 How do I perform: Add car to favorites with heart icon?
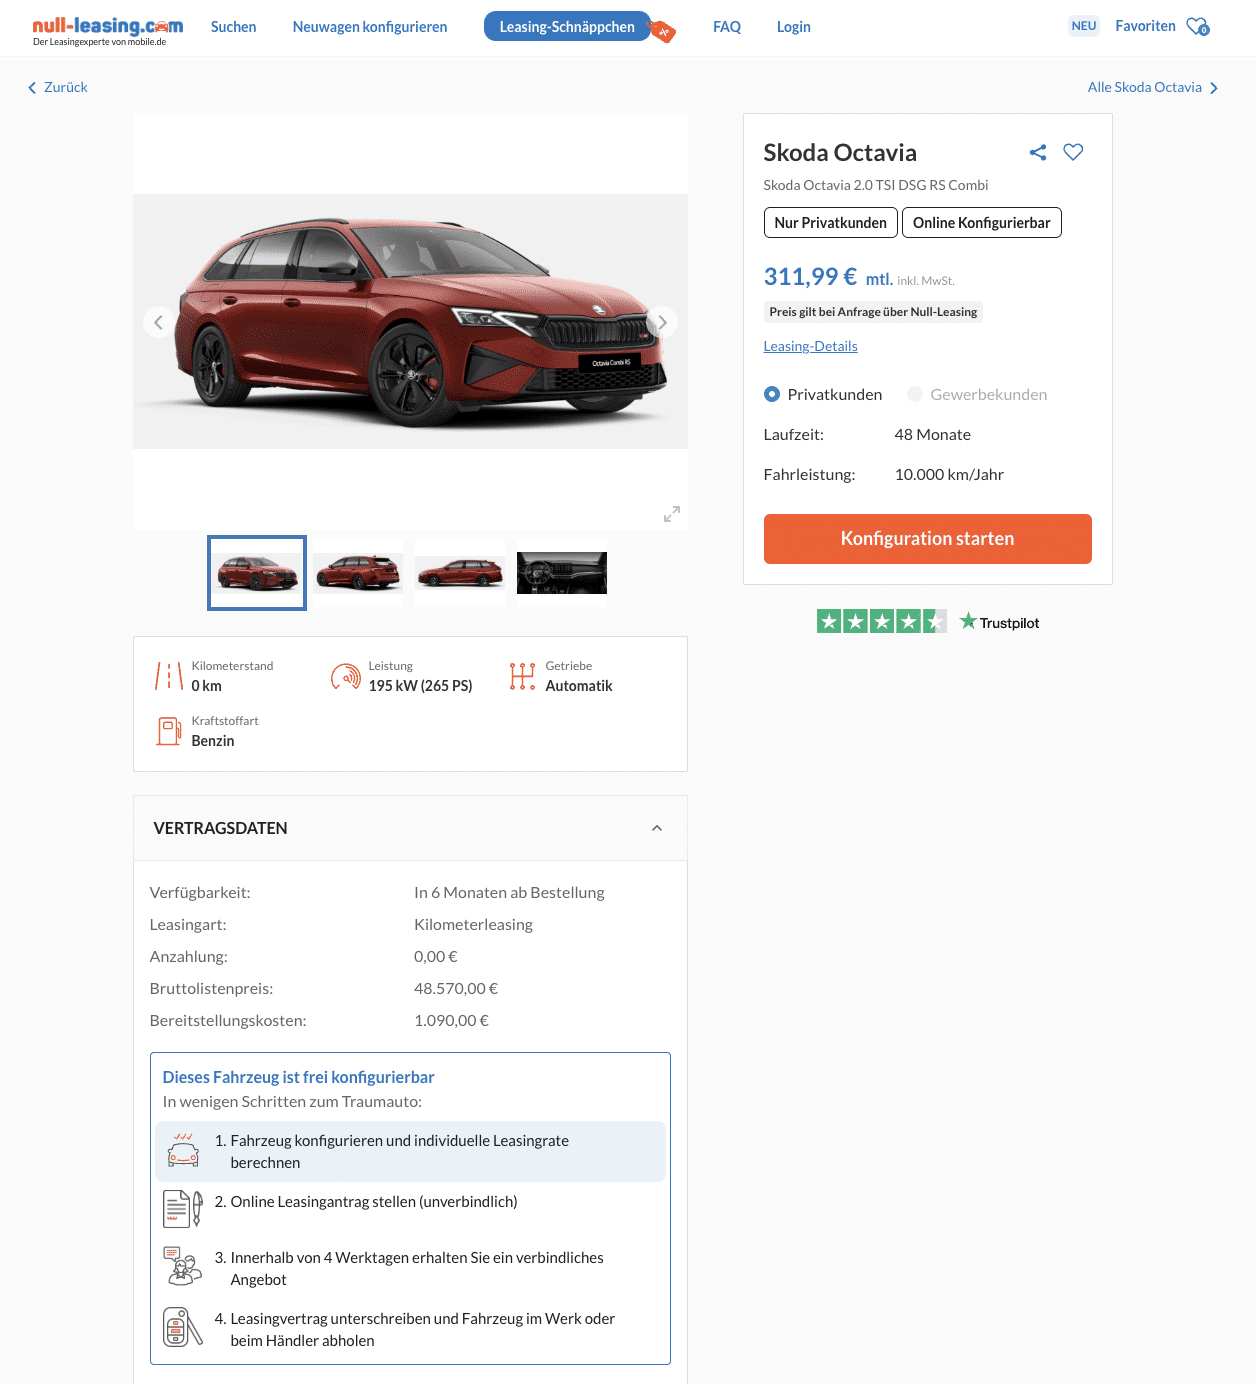[1073, 152]
